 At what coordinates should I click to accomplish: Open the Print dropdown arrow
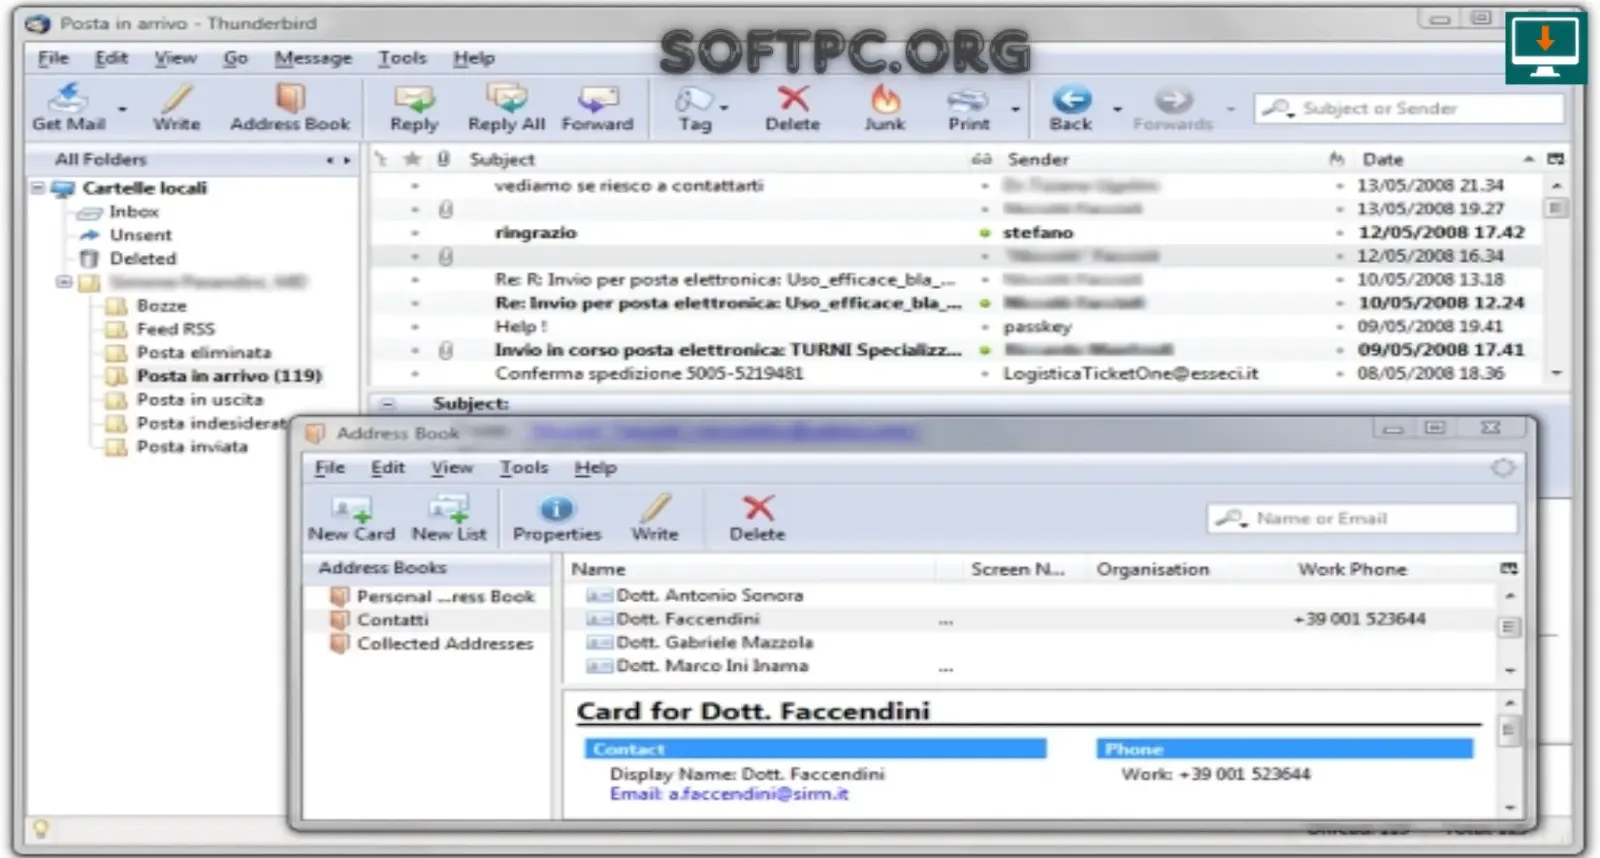[1016, 108]
